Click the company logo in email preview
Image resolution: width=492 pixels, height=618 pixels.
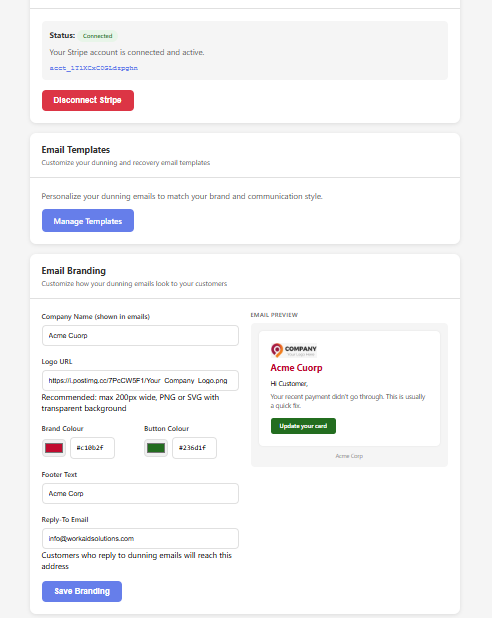click(294, 350)
